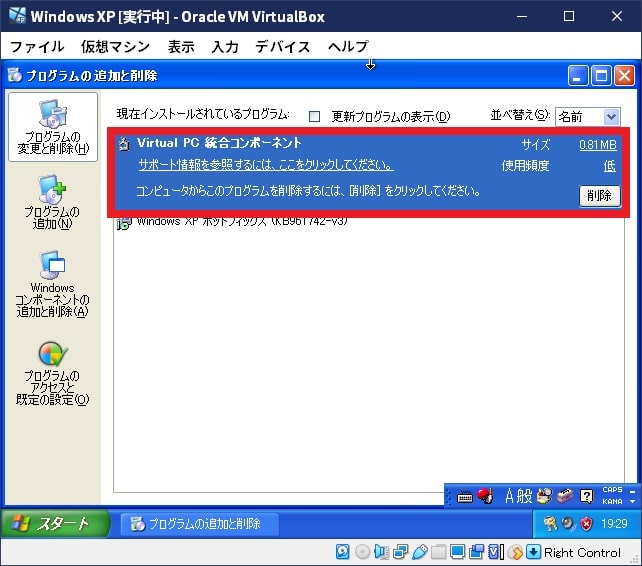Click the スタート button
Viewport: 642px width, 566px height.
tap(55, 523)
